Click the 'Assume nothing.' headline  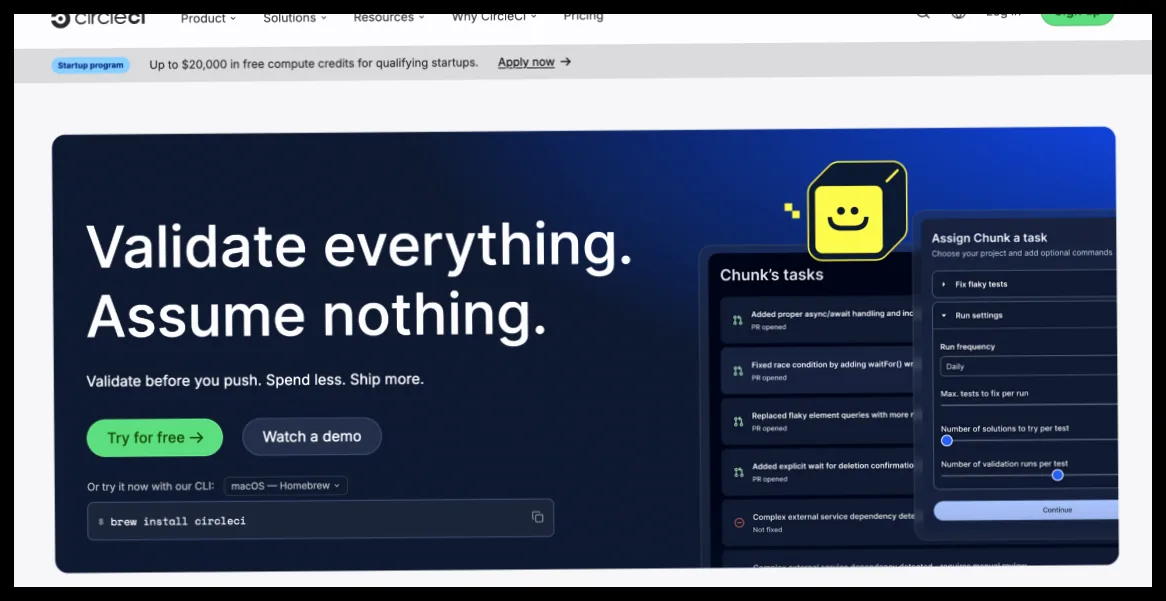[x=317, y=315]
